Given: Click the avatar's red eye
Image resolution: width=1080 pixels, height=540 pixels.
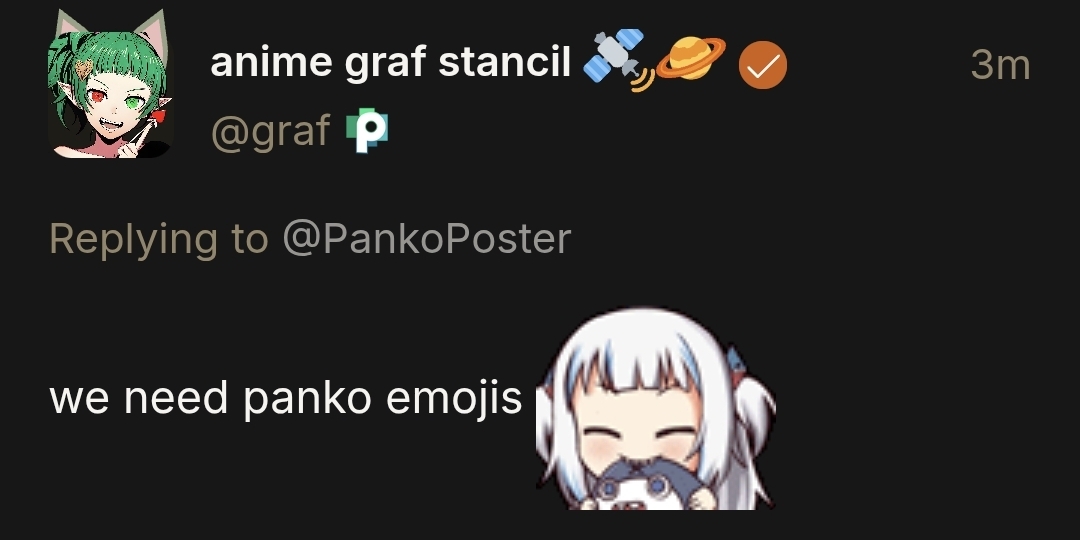Looking at the screenshot, I should (99, 98).
